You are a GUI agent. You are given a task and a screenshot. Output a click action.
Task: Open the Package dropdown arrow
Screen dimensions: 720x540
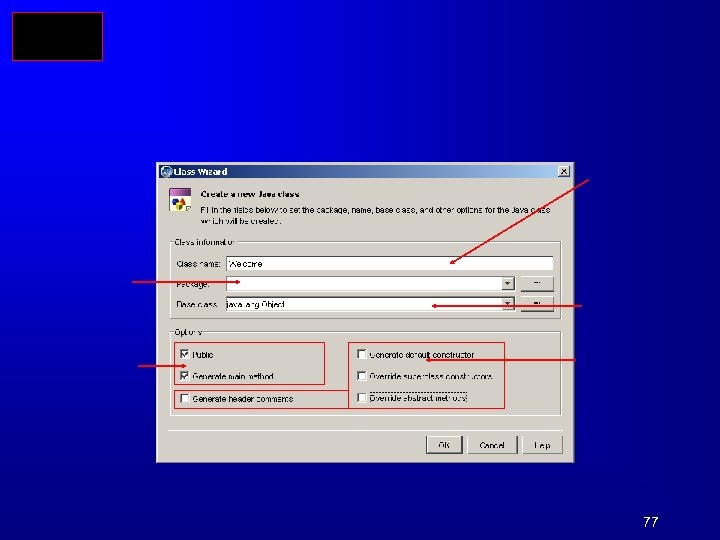[507, 284]
